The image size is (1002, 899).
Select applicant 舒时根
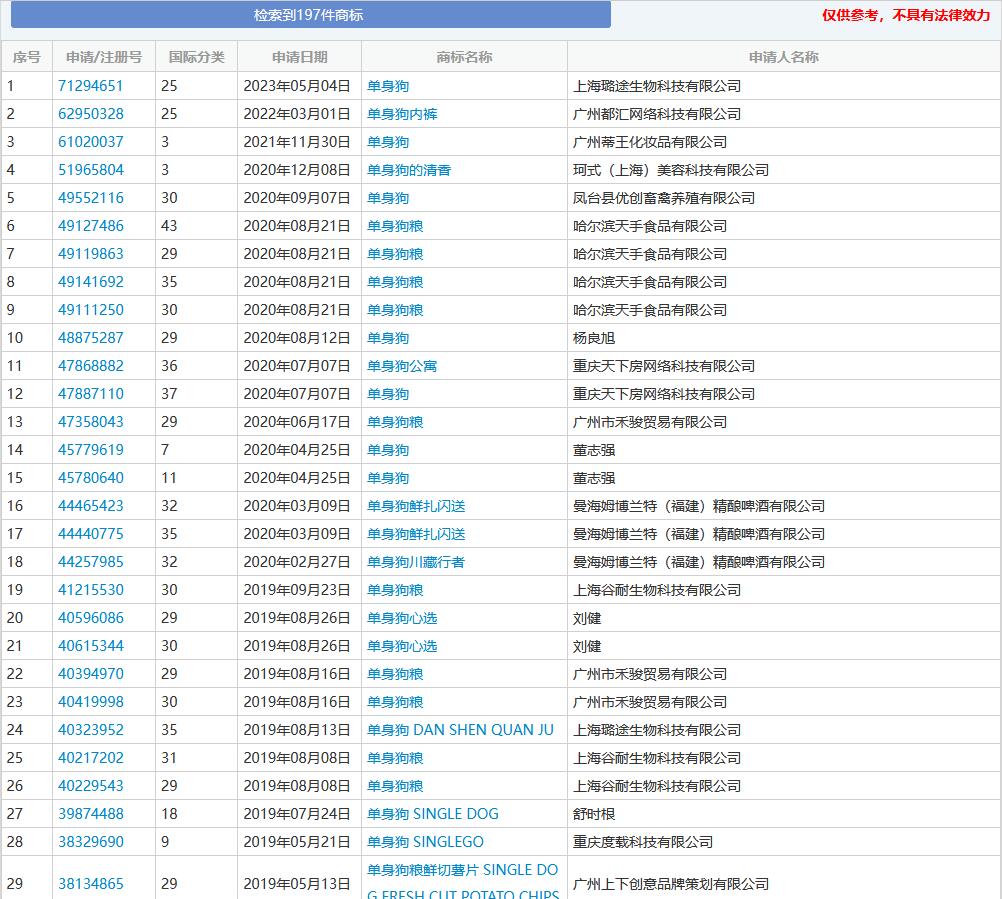click(594, 813)
